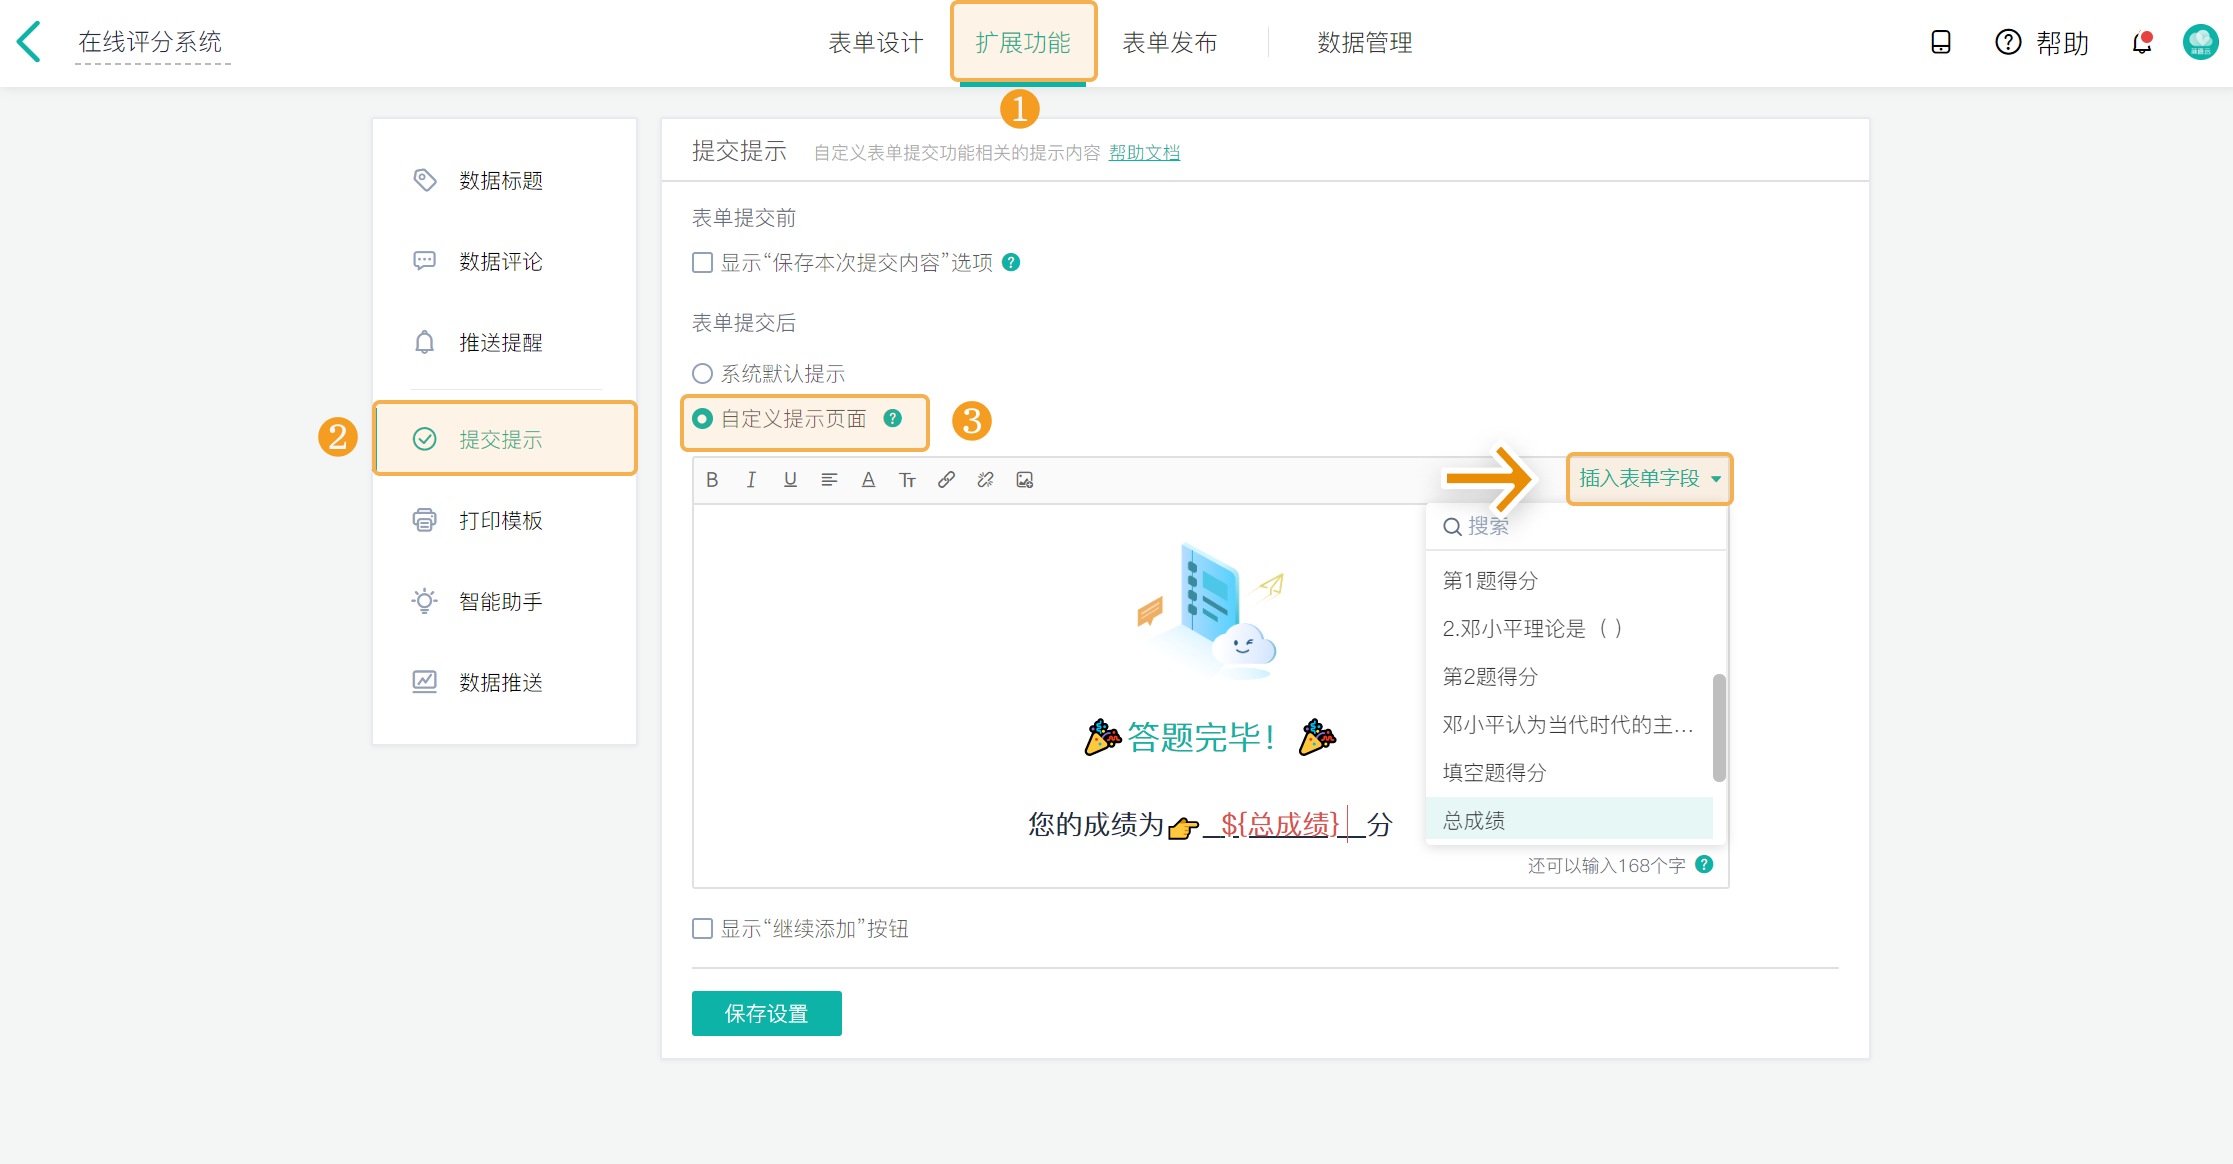Screen dimensions: 2233x1164
Task: Click the insert image toolbar icon
Action: (x=1024, y=480)
